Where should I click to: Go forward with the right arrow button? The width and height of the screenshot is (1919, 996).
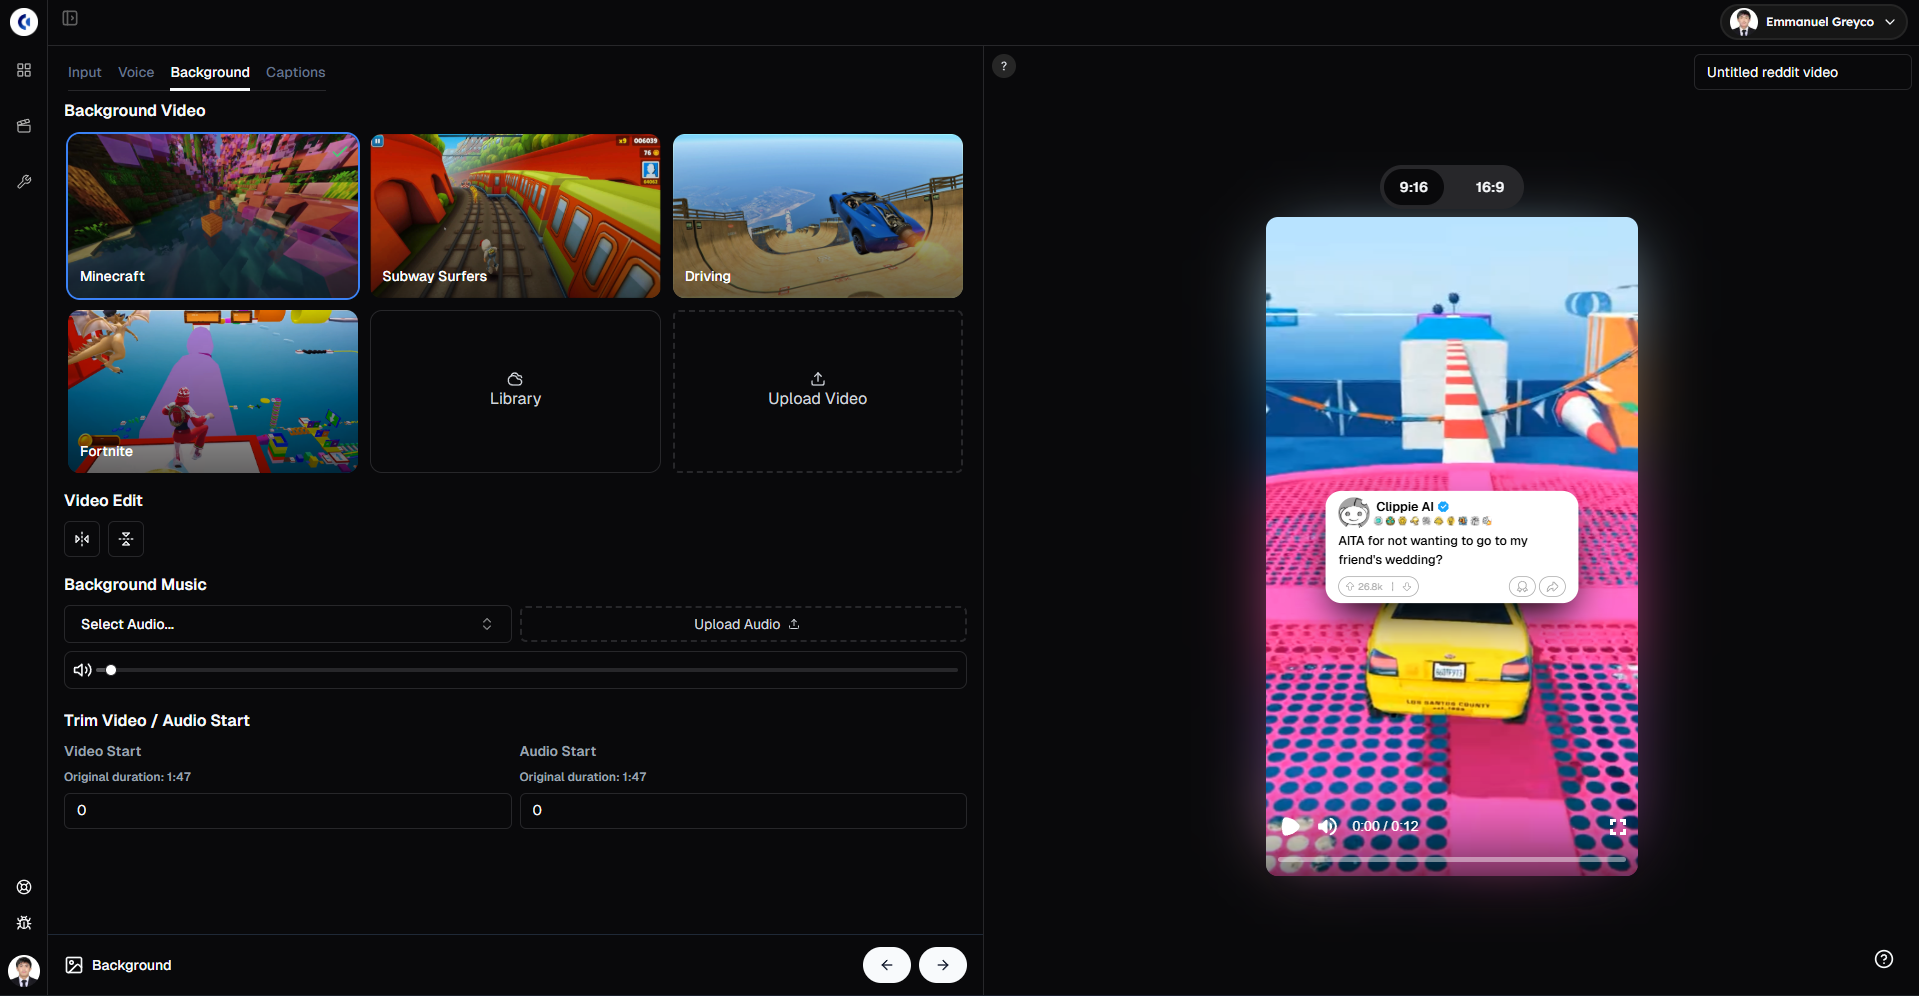pos(943,965)
